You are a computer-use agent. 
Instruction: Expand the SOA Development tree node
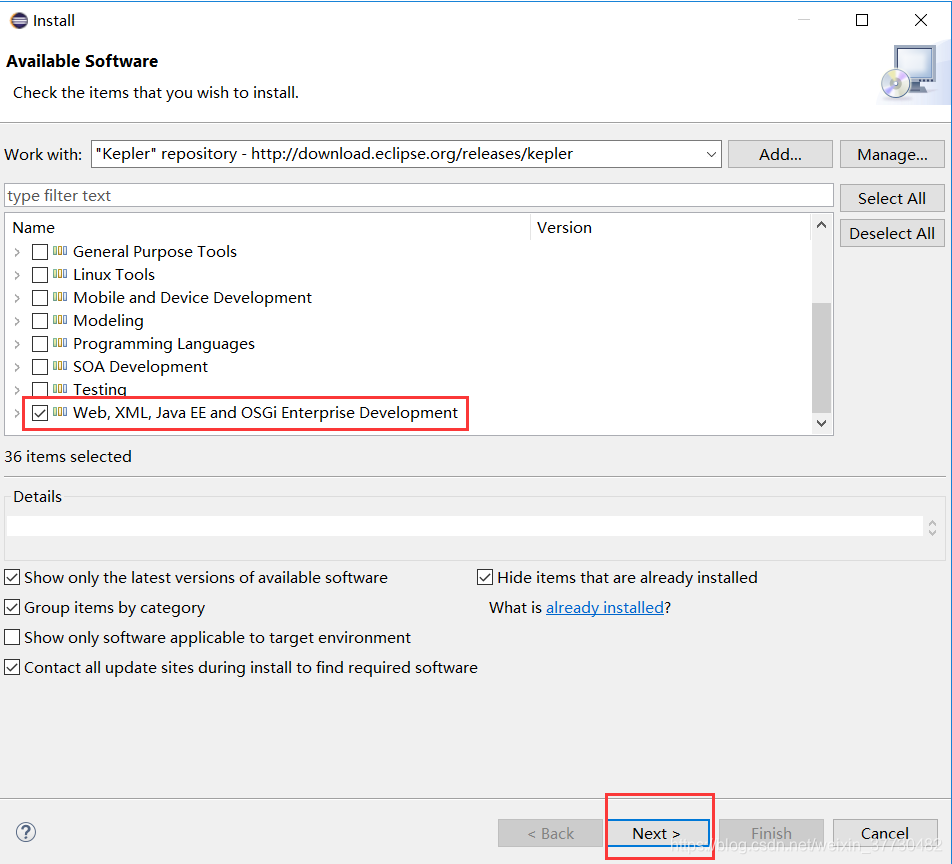point(17,367)
